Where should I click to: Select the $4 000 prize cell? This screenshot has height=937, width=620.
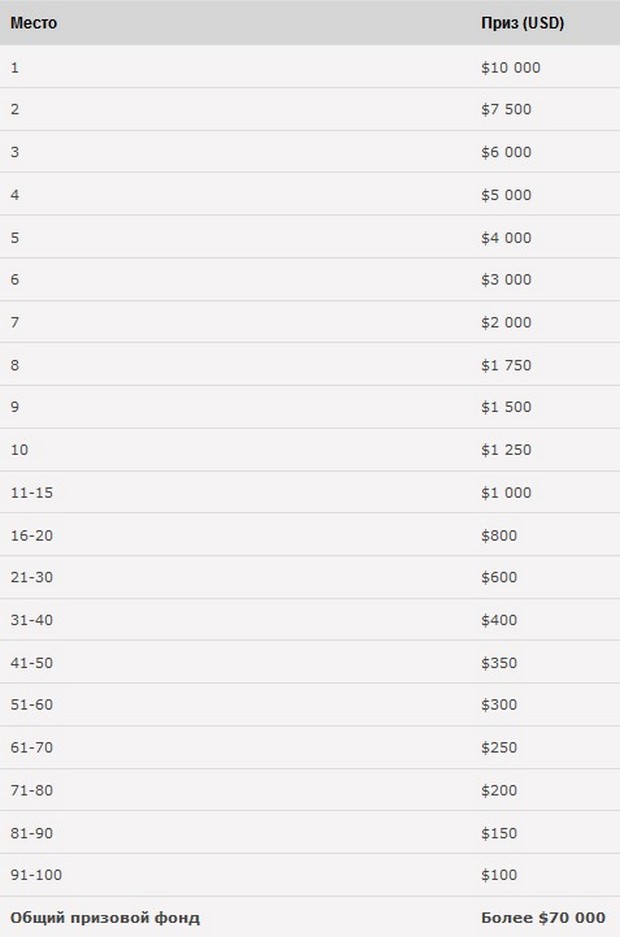[506, 238]
